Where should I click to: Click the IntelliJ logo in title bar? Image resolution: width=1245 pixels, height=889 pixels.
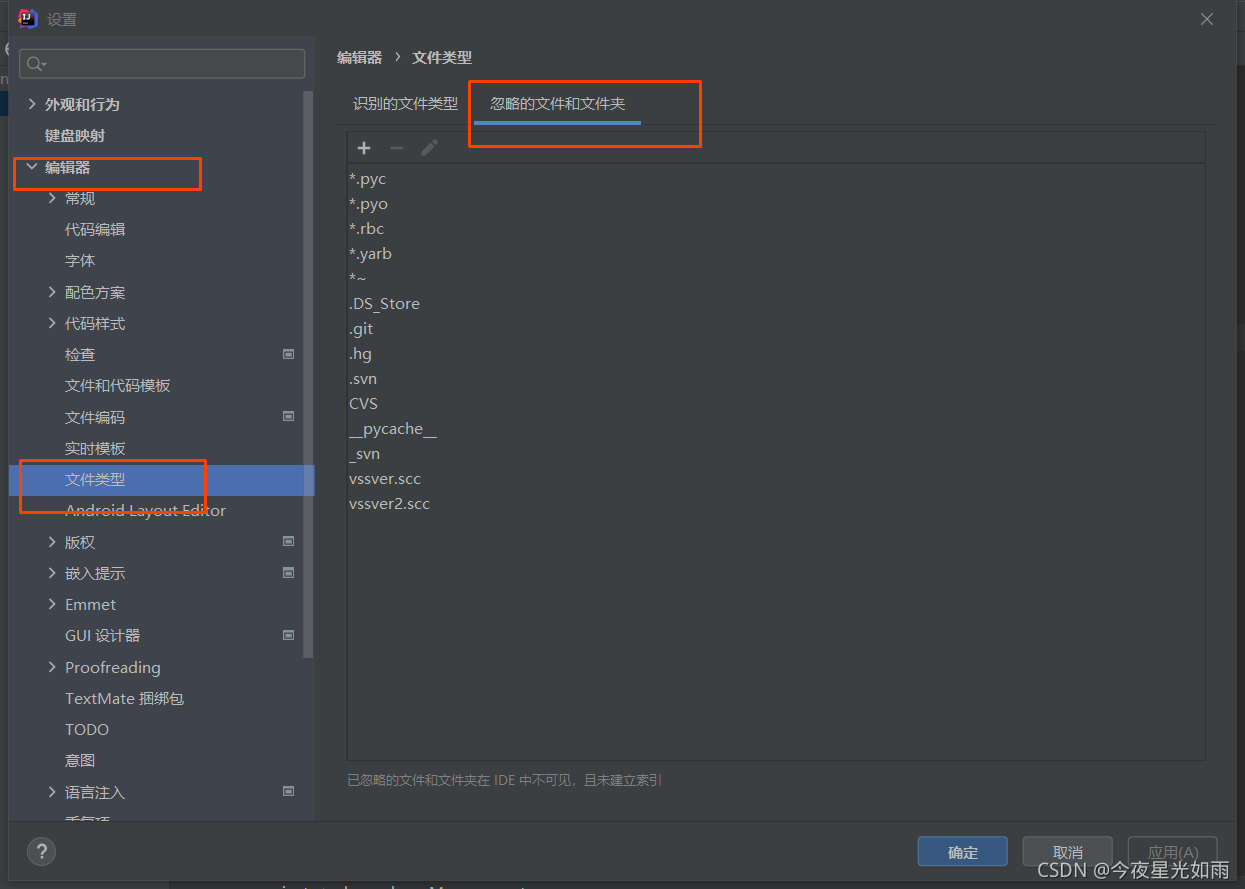click(28, 19)
